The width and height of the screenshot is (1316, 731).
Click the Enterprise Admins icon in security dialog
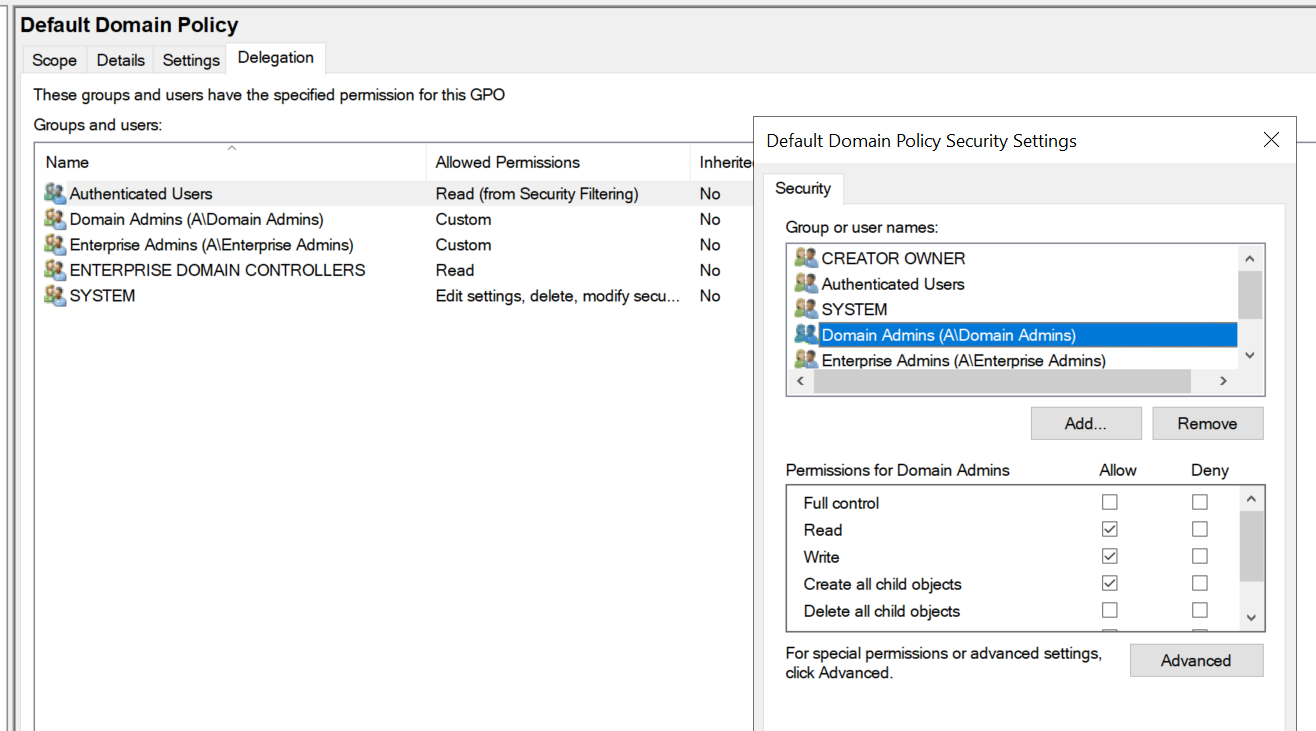coord(806,360)
